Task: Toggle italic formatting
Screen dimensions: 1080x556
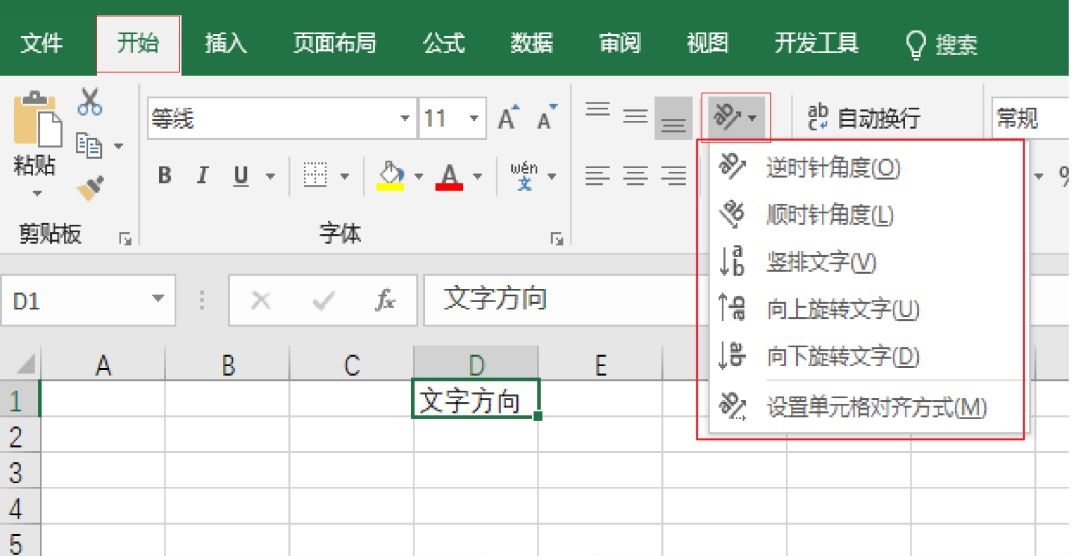Action: tap(202, 176)
